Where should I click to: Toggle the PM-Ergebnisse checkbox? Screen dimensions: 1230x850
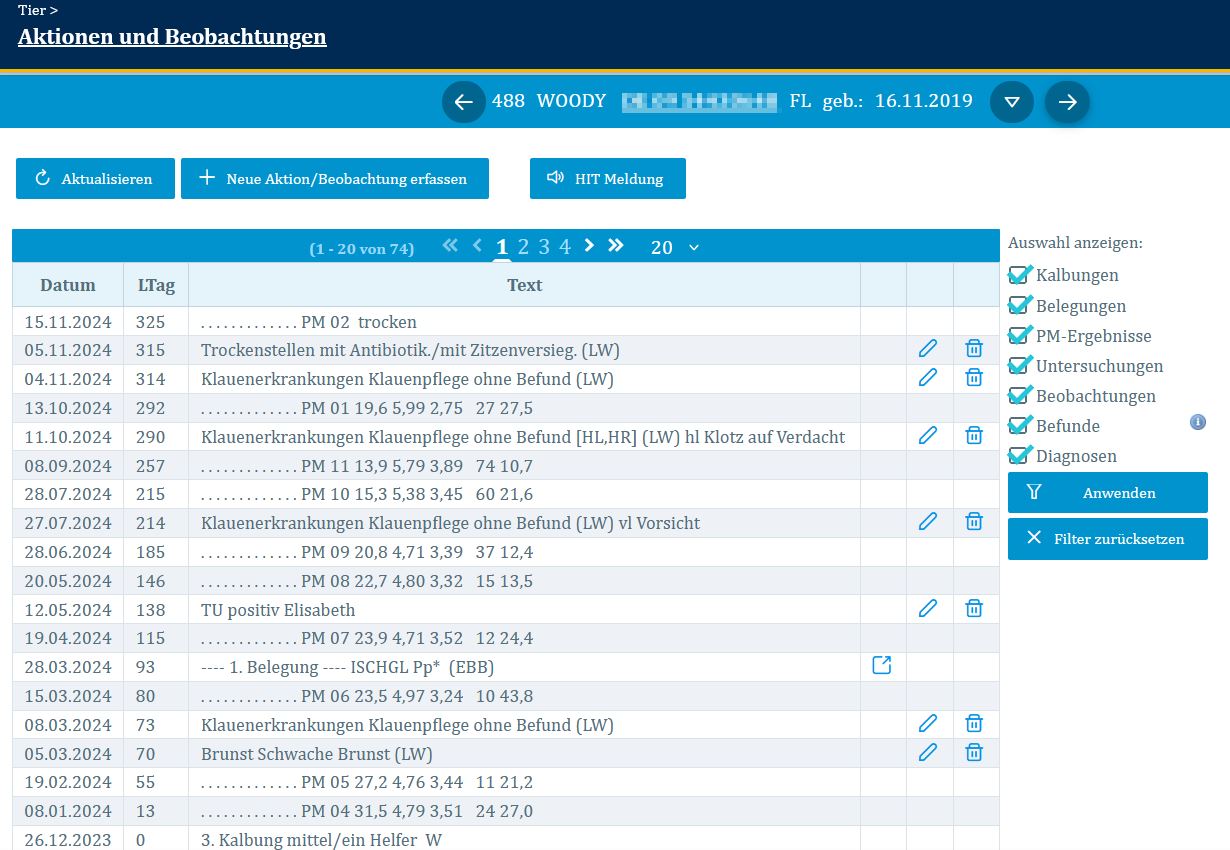coord(1019,336)
